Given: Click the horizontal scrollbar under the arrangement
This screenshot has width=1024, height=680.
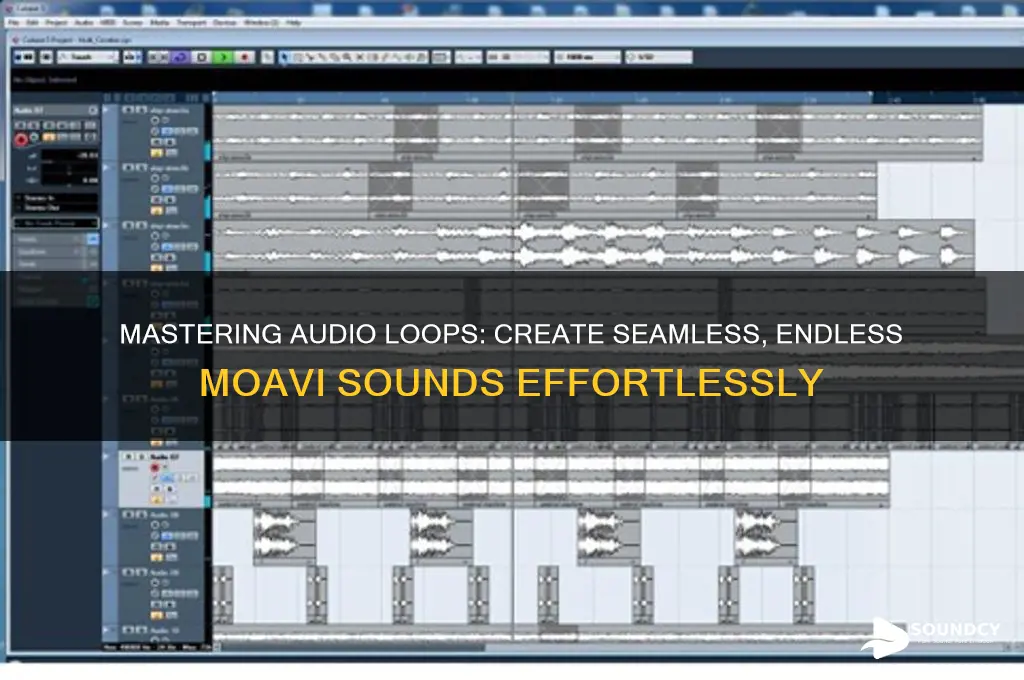Looking at the screenshot, I should [353, 647].
